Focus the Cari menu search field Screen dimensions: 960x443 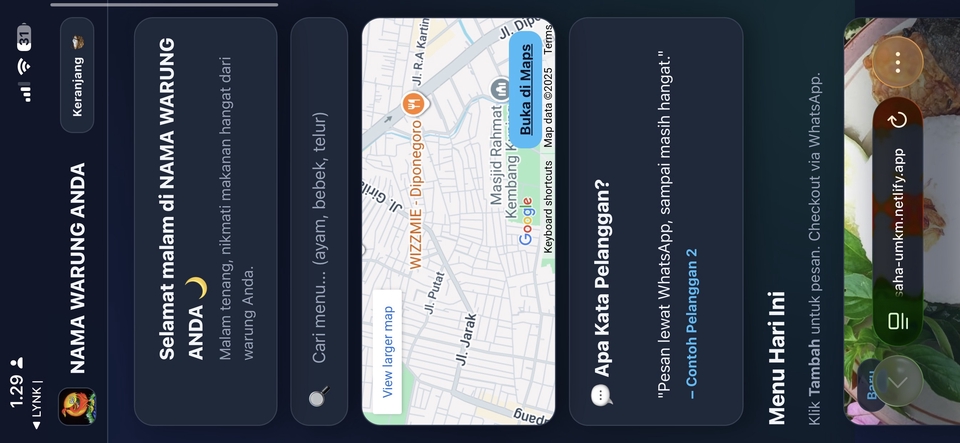pyautogui.click(x=319, y=221)
